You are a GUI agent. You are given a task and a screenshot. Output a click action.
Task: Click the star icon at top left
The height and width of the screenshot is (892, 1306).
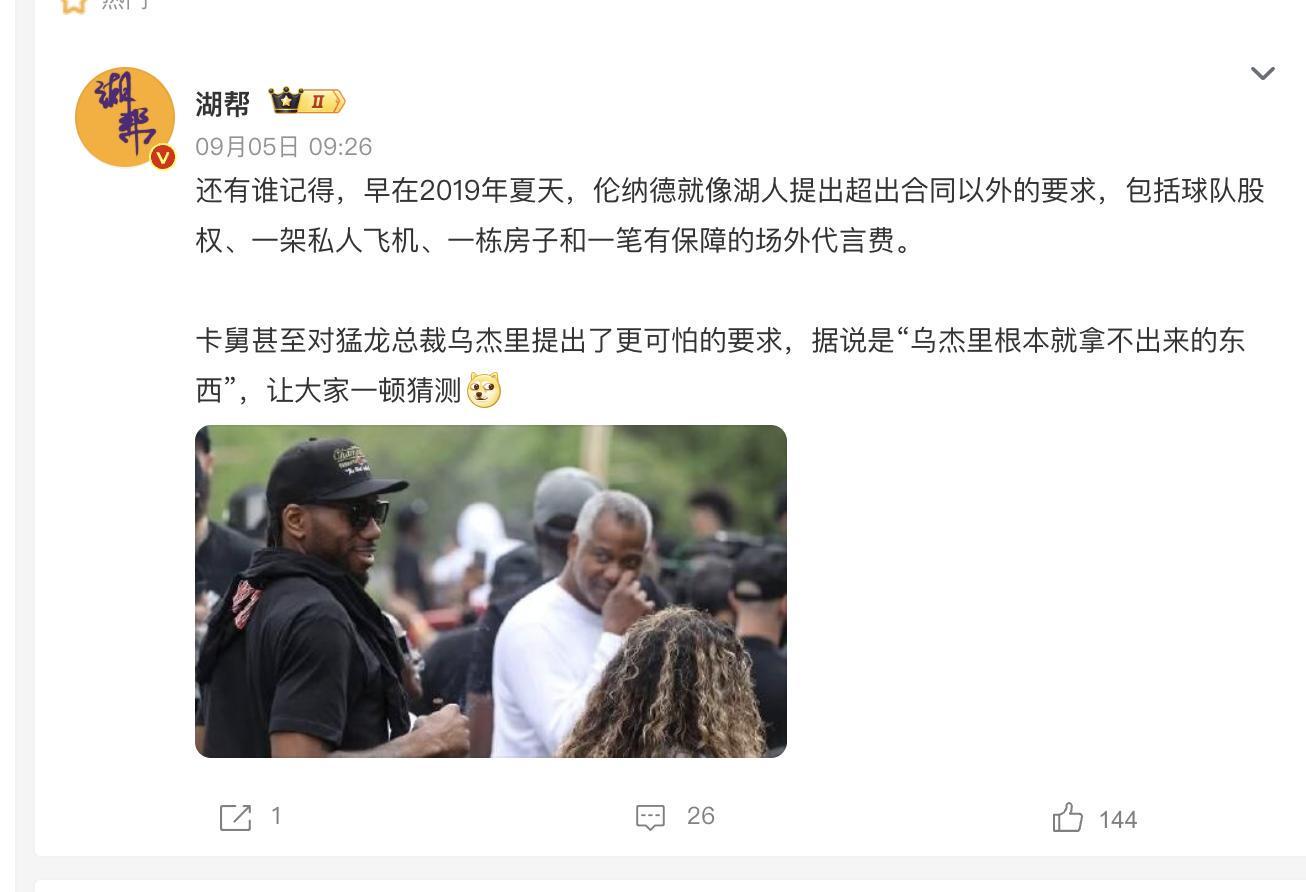click(x=73, y=3)
